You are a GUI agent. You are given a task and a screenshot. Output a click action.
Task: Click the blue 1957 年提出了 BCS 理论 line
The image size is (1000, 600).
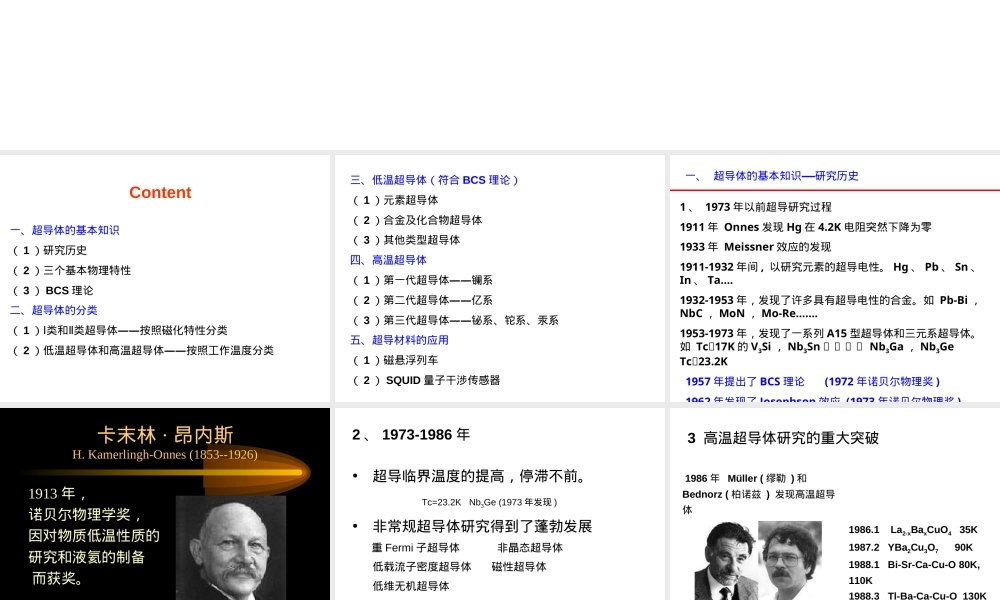click(x=813, y=381)
